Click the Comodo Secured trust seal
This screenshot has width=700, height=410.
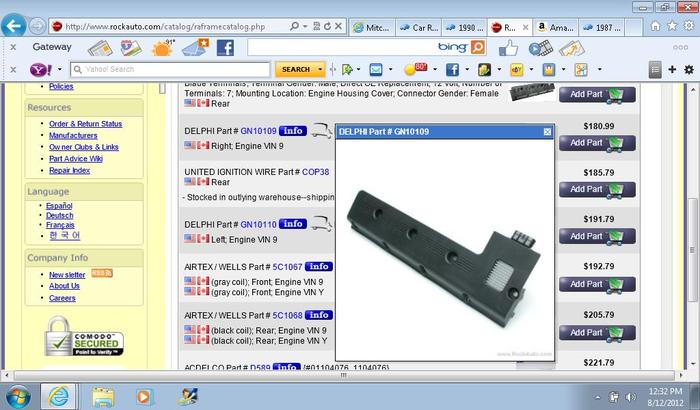pyautogui.click(x=84, y=338)
